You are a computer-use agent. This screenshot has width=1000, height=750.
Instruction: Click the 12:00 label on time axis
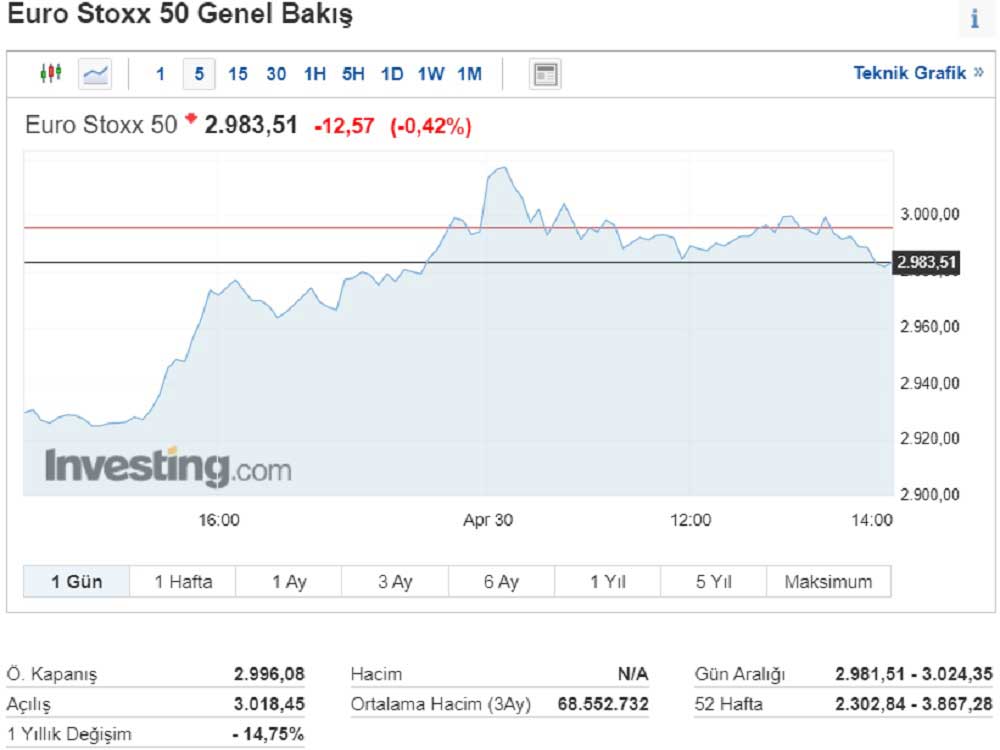(x=690, y=520)
